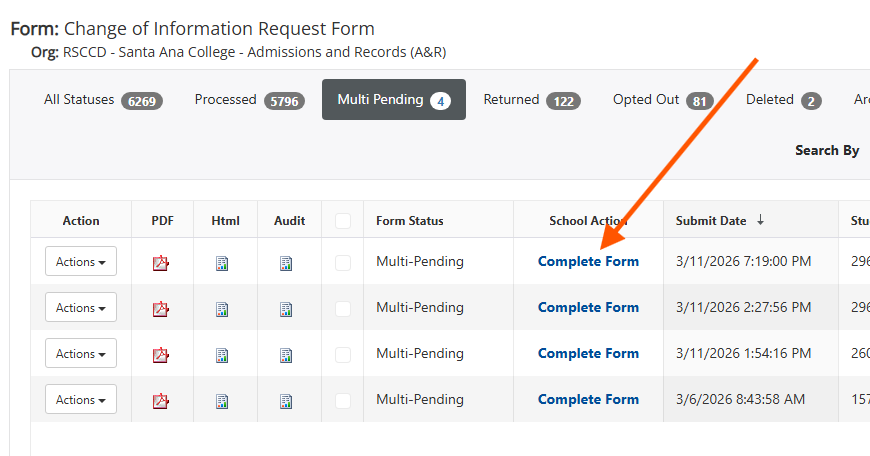The width and height of the screenshot is (870, 456).
Task: Check the row submitted at 2:27:56 PM
Action: coord(343,308)
